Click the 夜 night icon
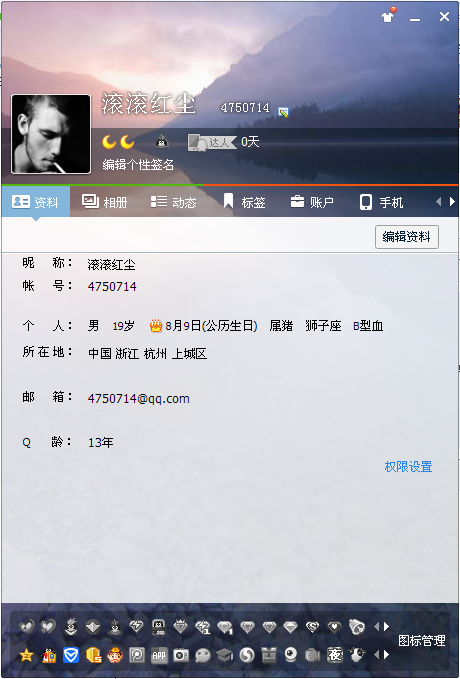This screenshot has height=679, width=460. (335, 655)
